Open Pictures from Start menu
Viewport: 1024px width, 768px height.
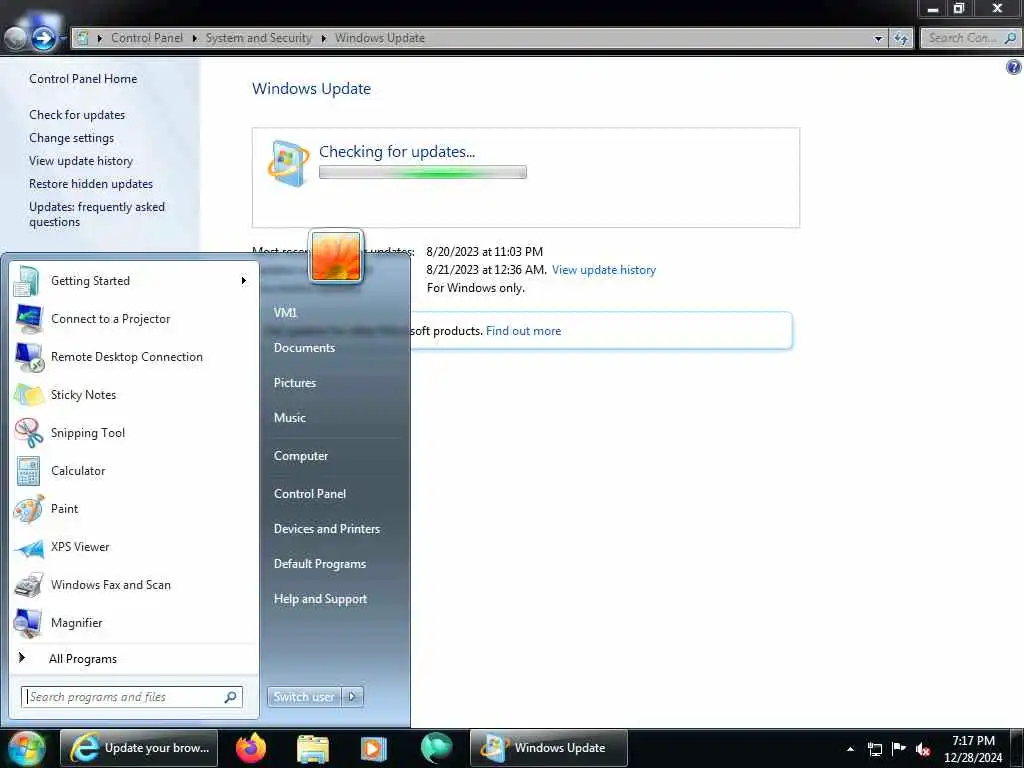tap(295, 383)
